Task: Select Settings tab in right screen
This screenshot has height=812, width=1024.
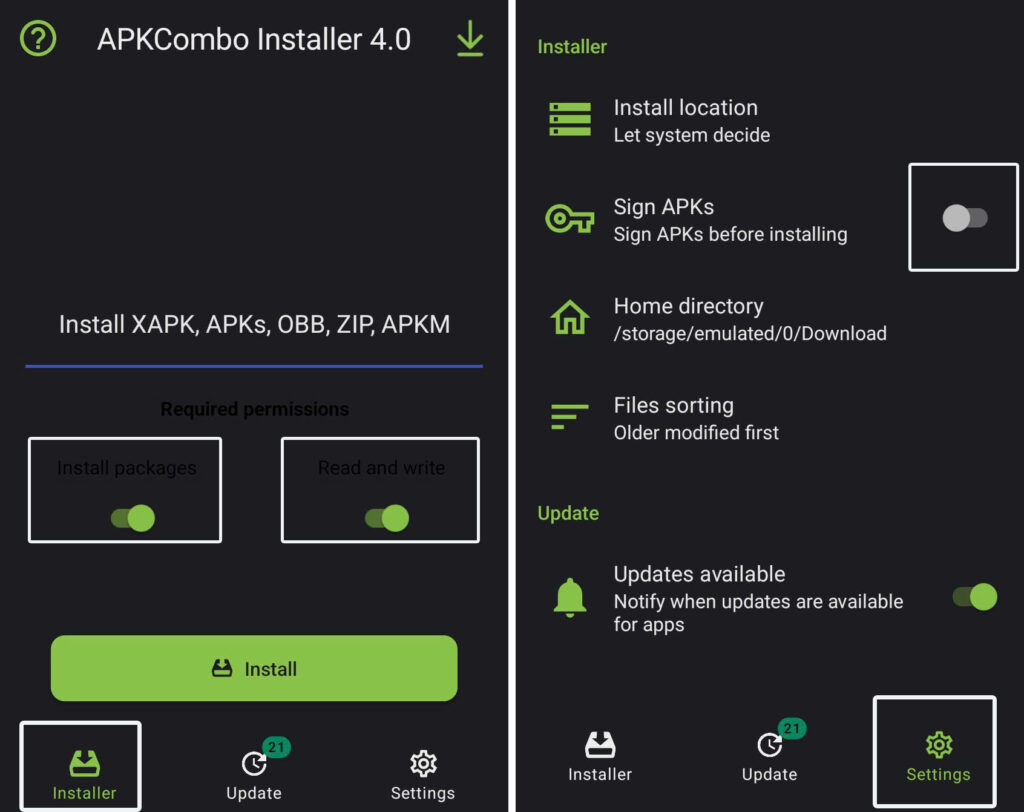Action: 938,756
